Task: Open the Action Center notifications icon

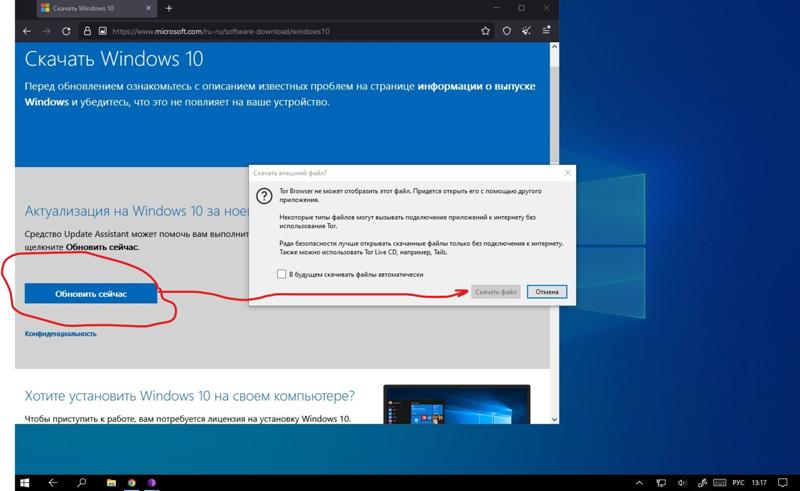Action: pos(783,482)
